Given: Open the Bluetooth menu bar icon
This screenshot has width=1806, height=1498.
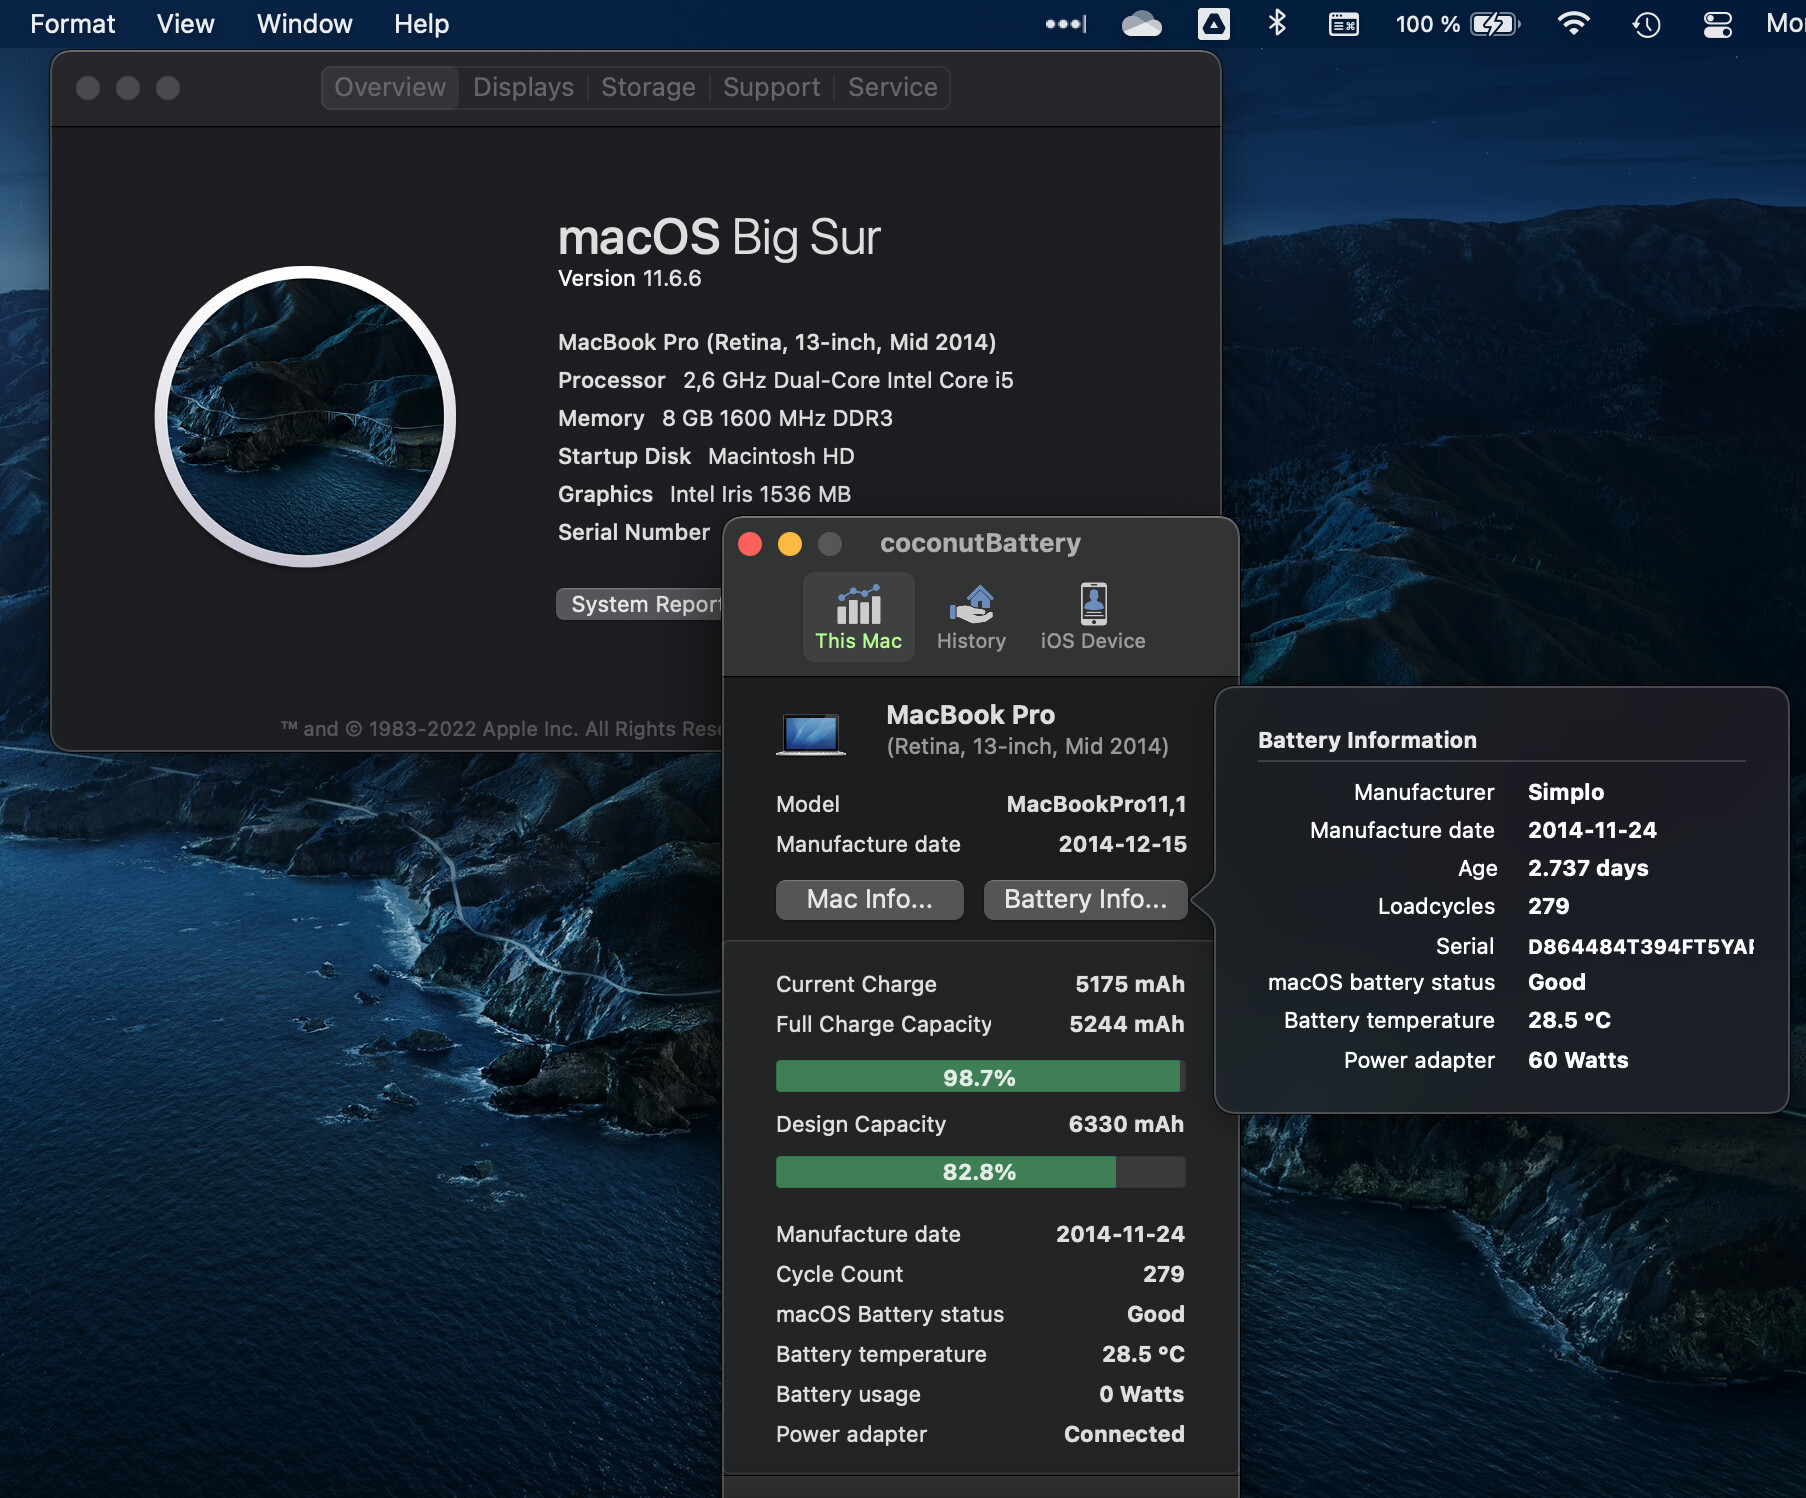Looking at the screenshot, I should (x=1277, y=23).
